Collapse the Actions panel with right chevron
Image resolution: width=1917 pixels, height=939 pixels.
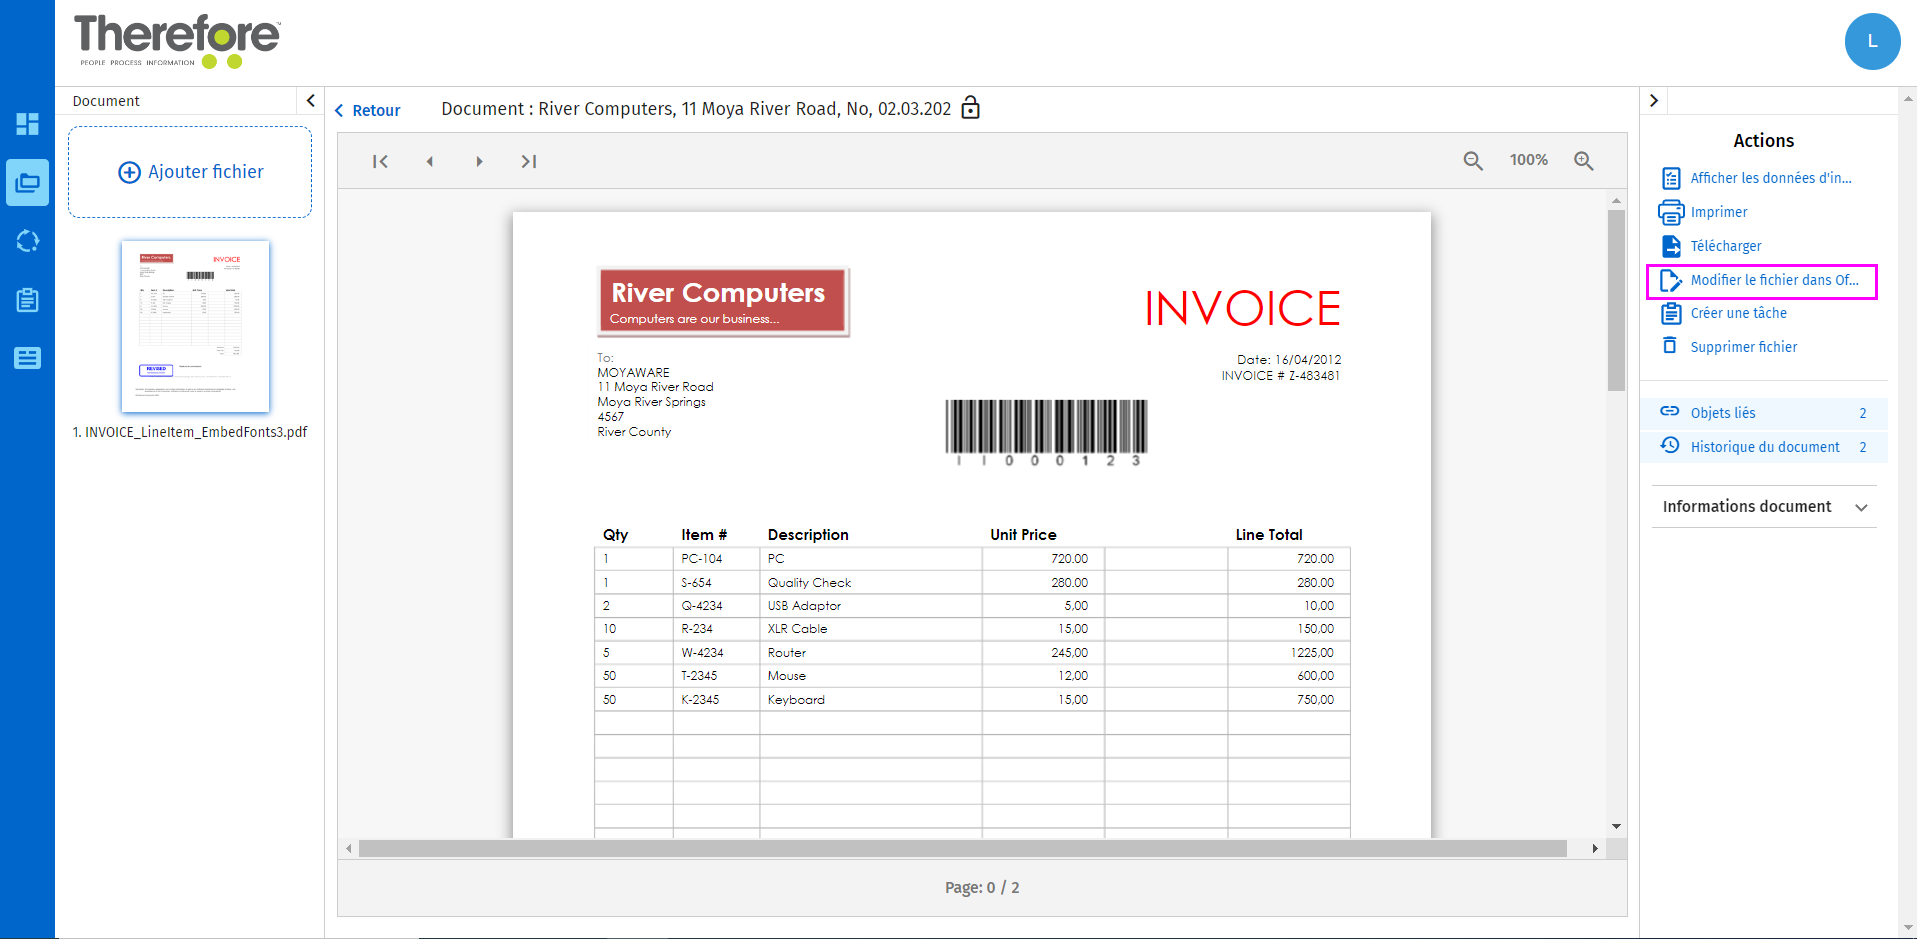tap(1654, 100)
